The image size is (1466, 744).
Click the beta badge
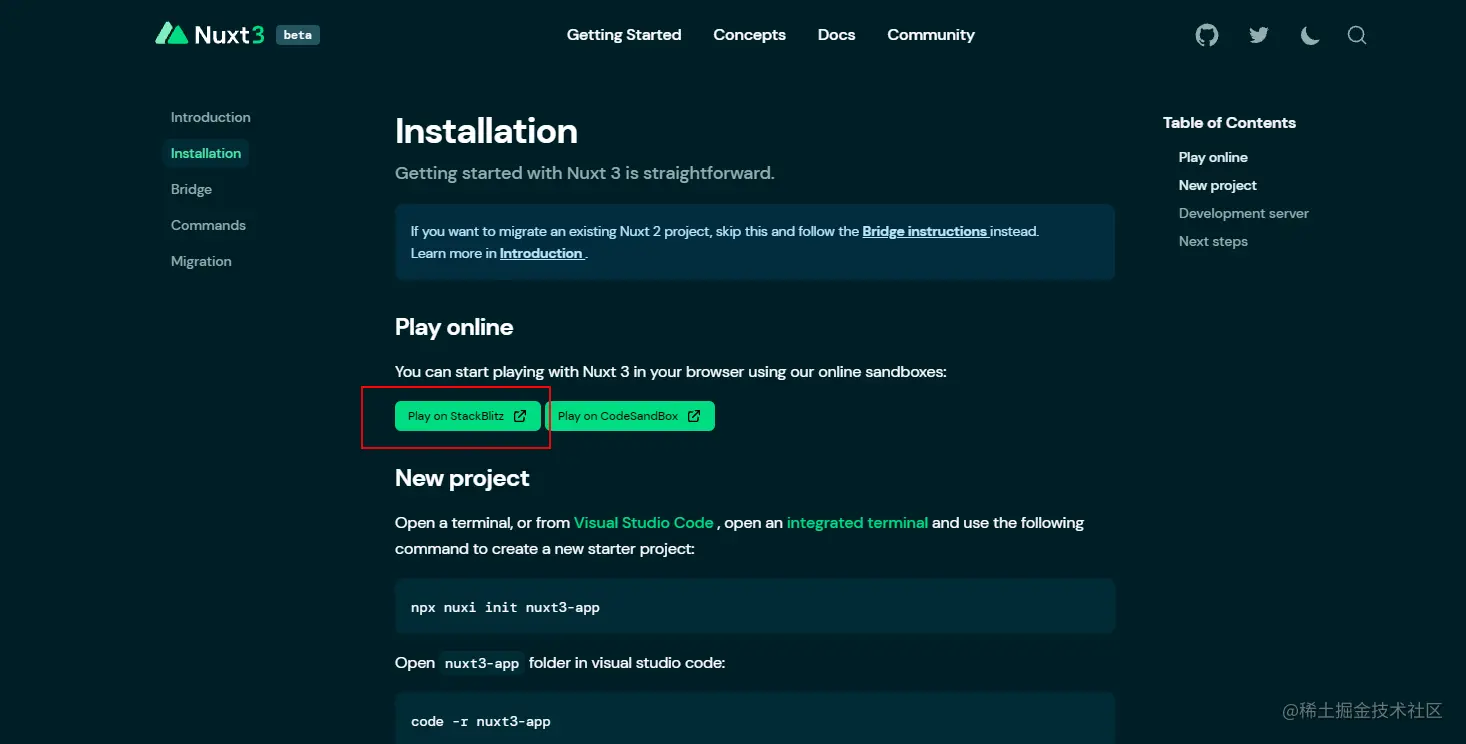[x=298, y=35]
